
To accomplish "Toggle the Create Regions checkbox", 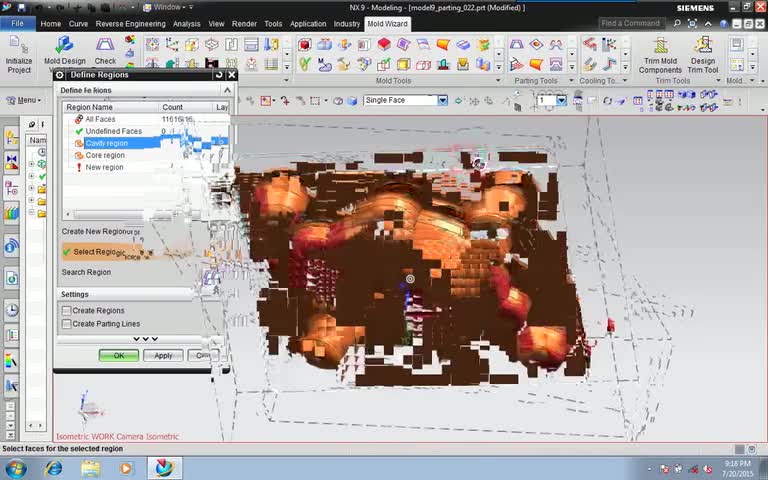I will click(x=67, y=311).
